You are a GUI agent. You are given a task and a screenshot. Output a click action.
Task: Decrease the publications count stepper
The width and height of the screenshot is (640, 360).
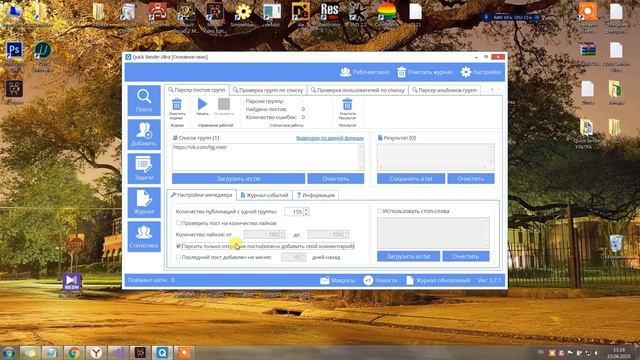(x=307, y=214)
